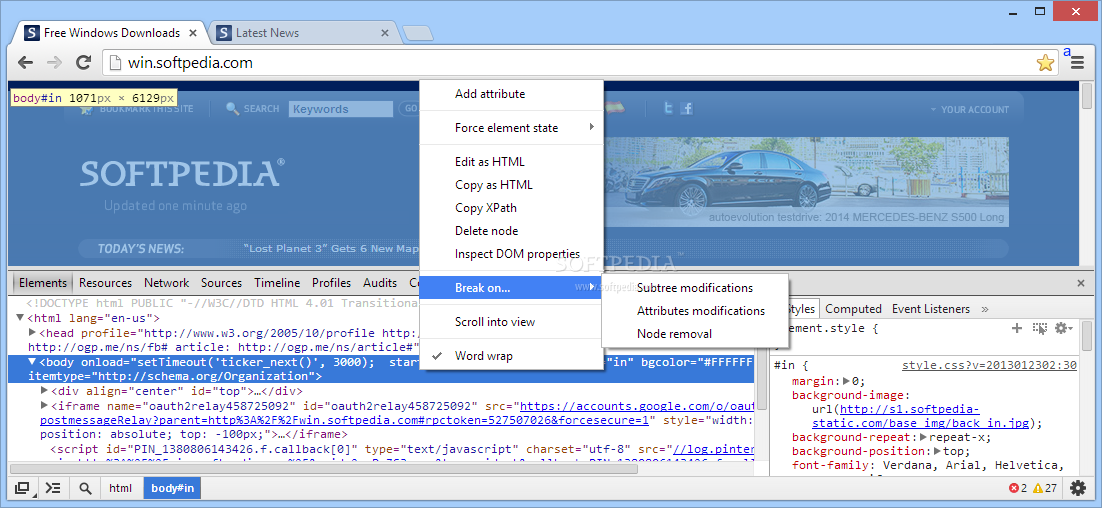This screenshot has width=1102, height=508.
Task: Select Attributes modifications breakpoint
Action: click(695, 311)
